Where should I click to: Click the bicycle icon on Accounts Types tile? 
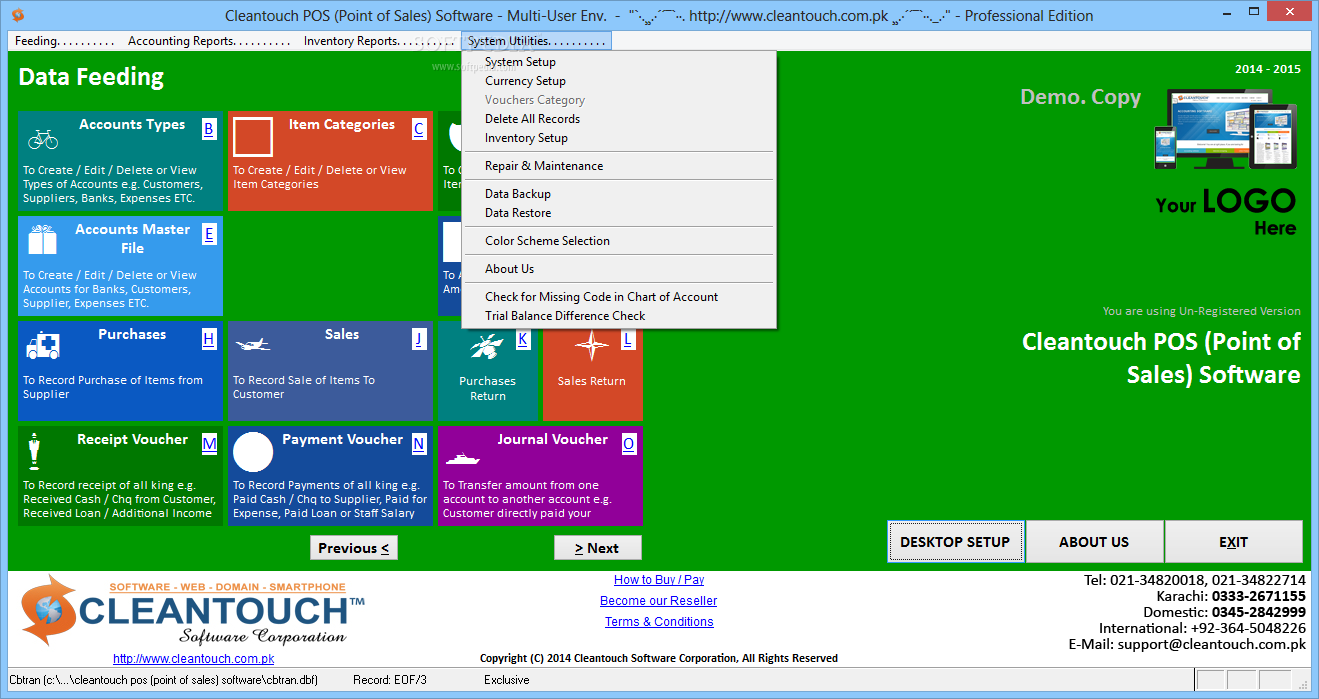coord(43,138)
